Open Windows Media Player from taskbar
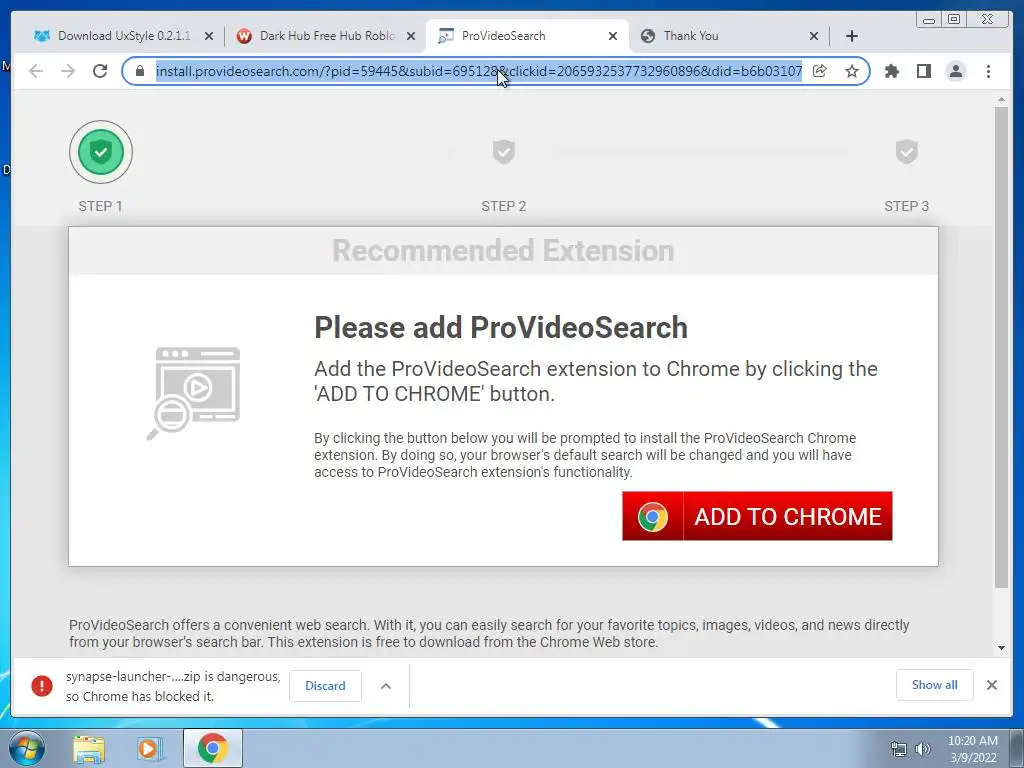Screen dimensions: 1024x768 point(150,749)
